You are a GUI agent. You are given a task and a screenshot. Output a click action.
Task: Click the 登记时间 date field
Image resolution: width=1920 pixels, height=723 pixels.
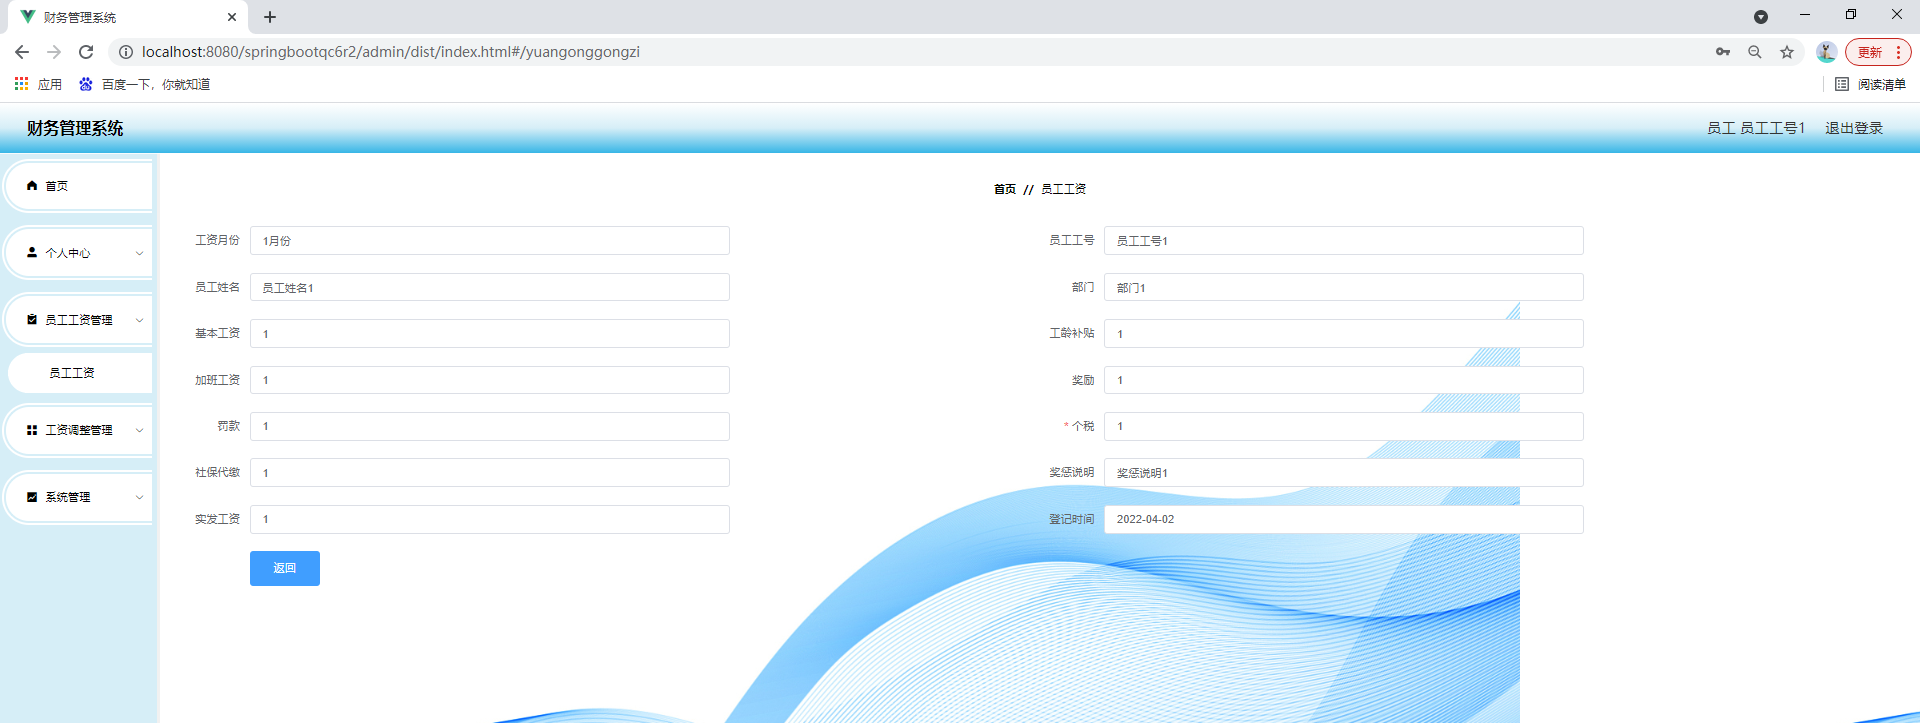pyautogui.click(x=1342, y=520)
